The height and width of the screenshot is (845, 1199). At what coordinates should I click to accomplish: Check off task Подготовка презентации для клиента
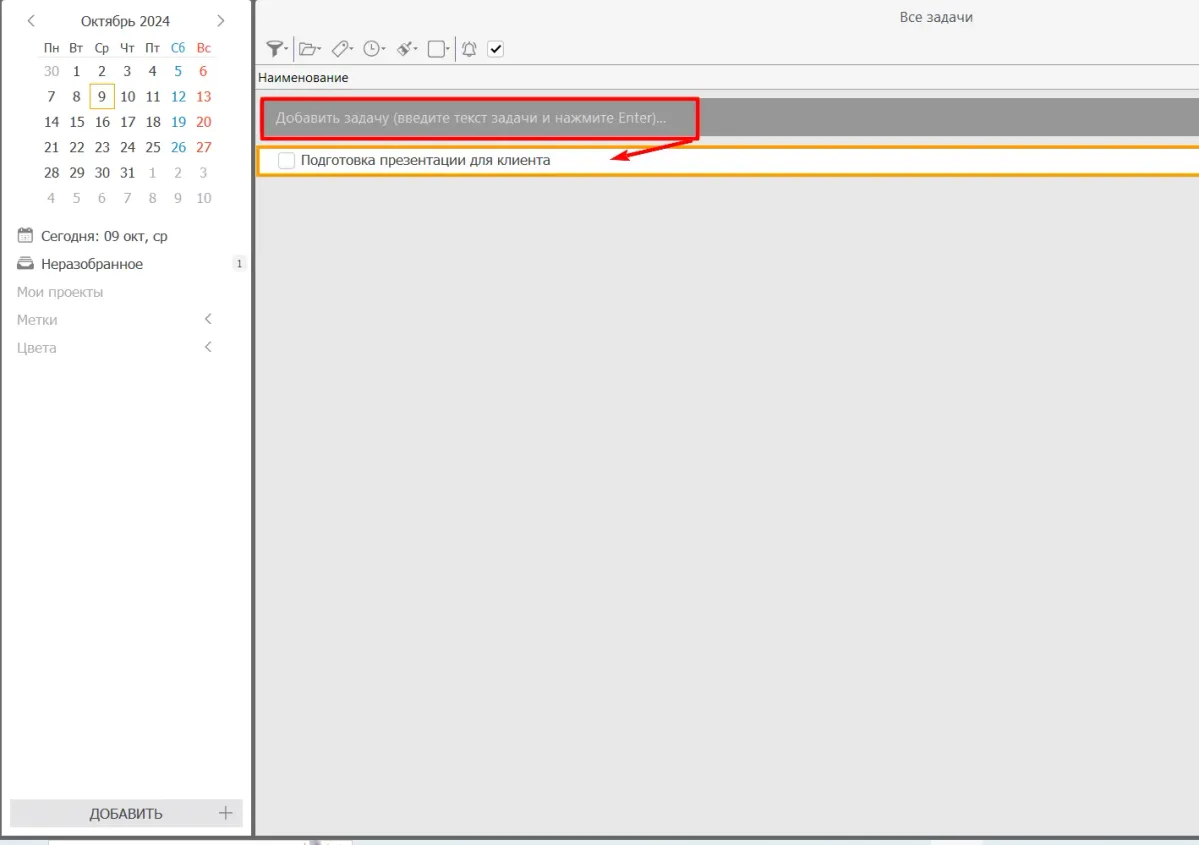pos(286,161)
